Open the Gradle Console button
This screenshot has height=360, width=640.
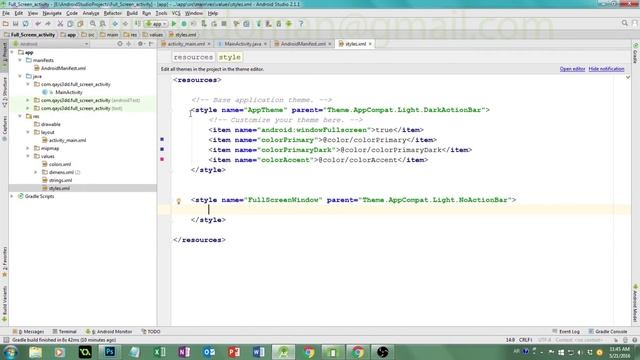click(608, 331)
